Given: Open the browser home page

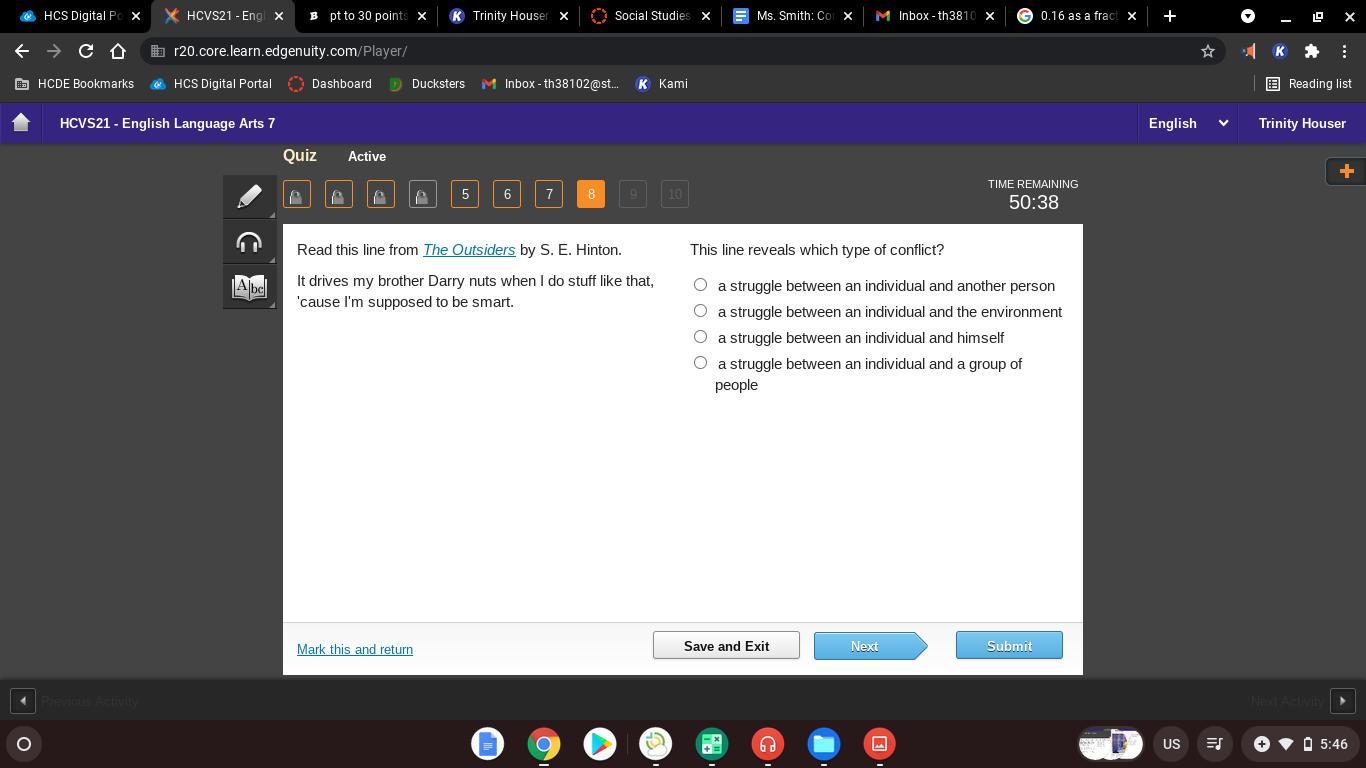Looking at the screenshot, I should pos(118,51).
